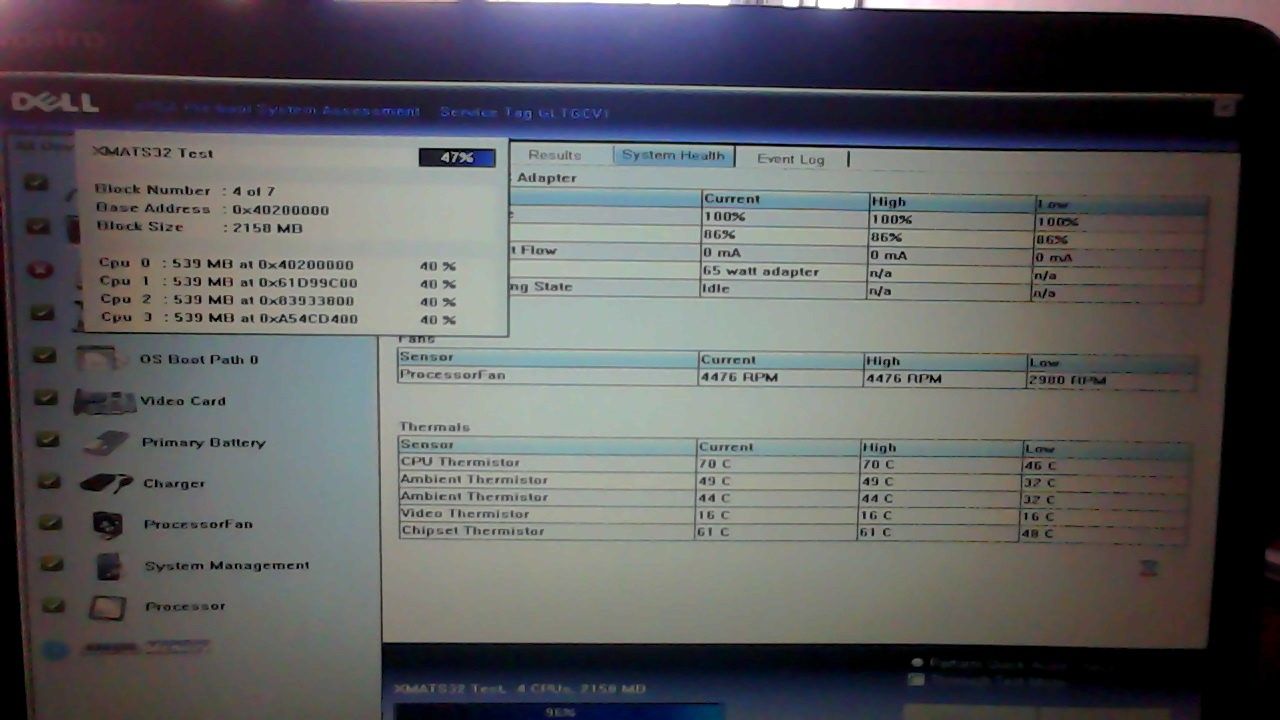
Task: Enable the Thorough Test Mode checkbox
Action: coord(917,677)
